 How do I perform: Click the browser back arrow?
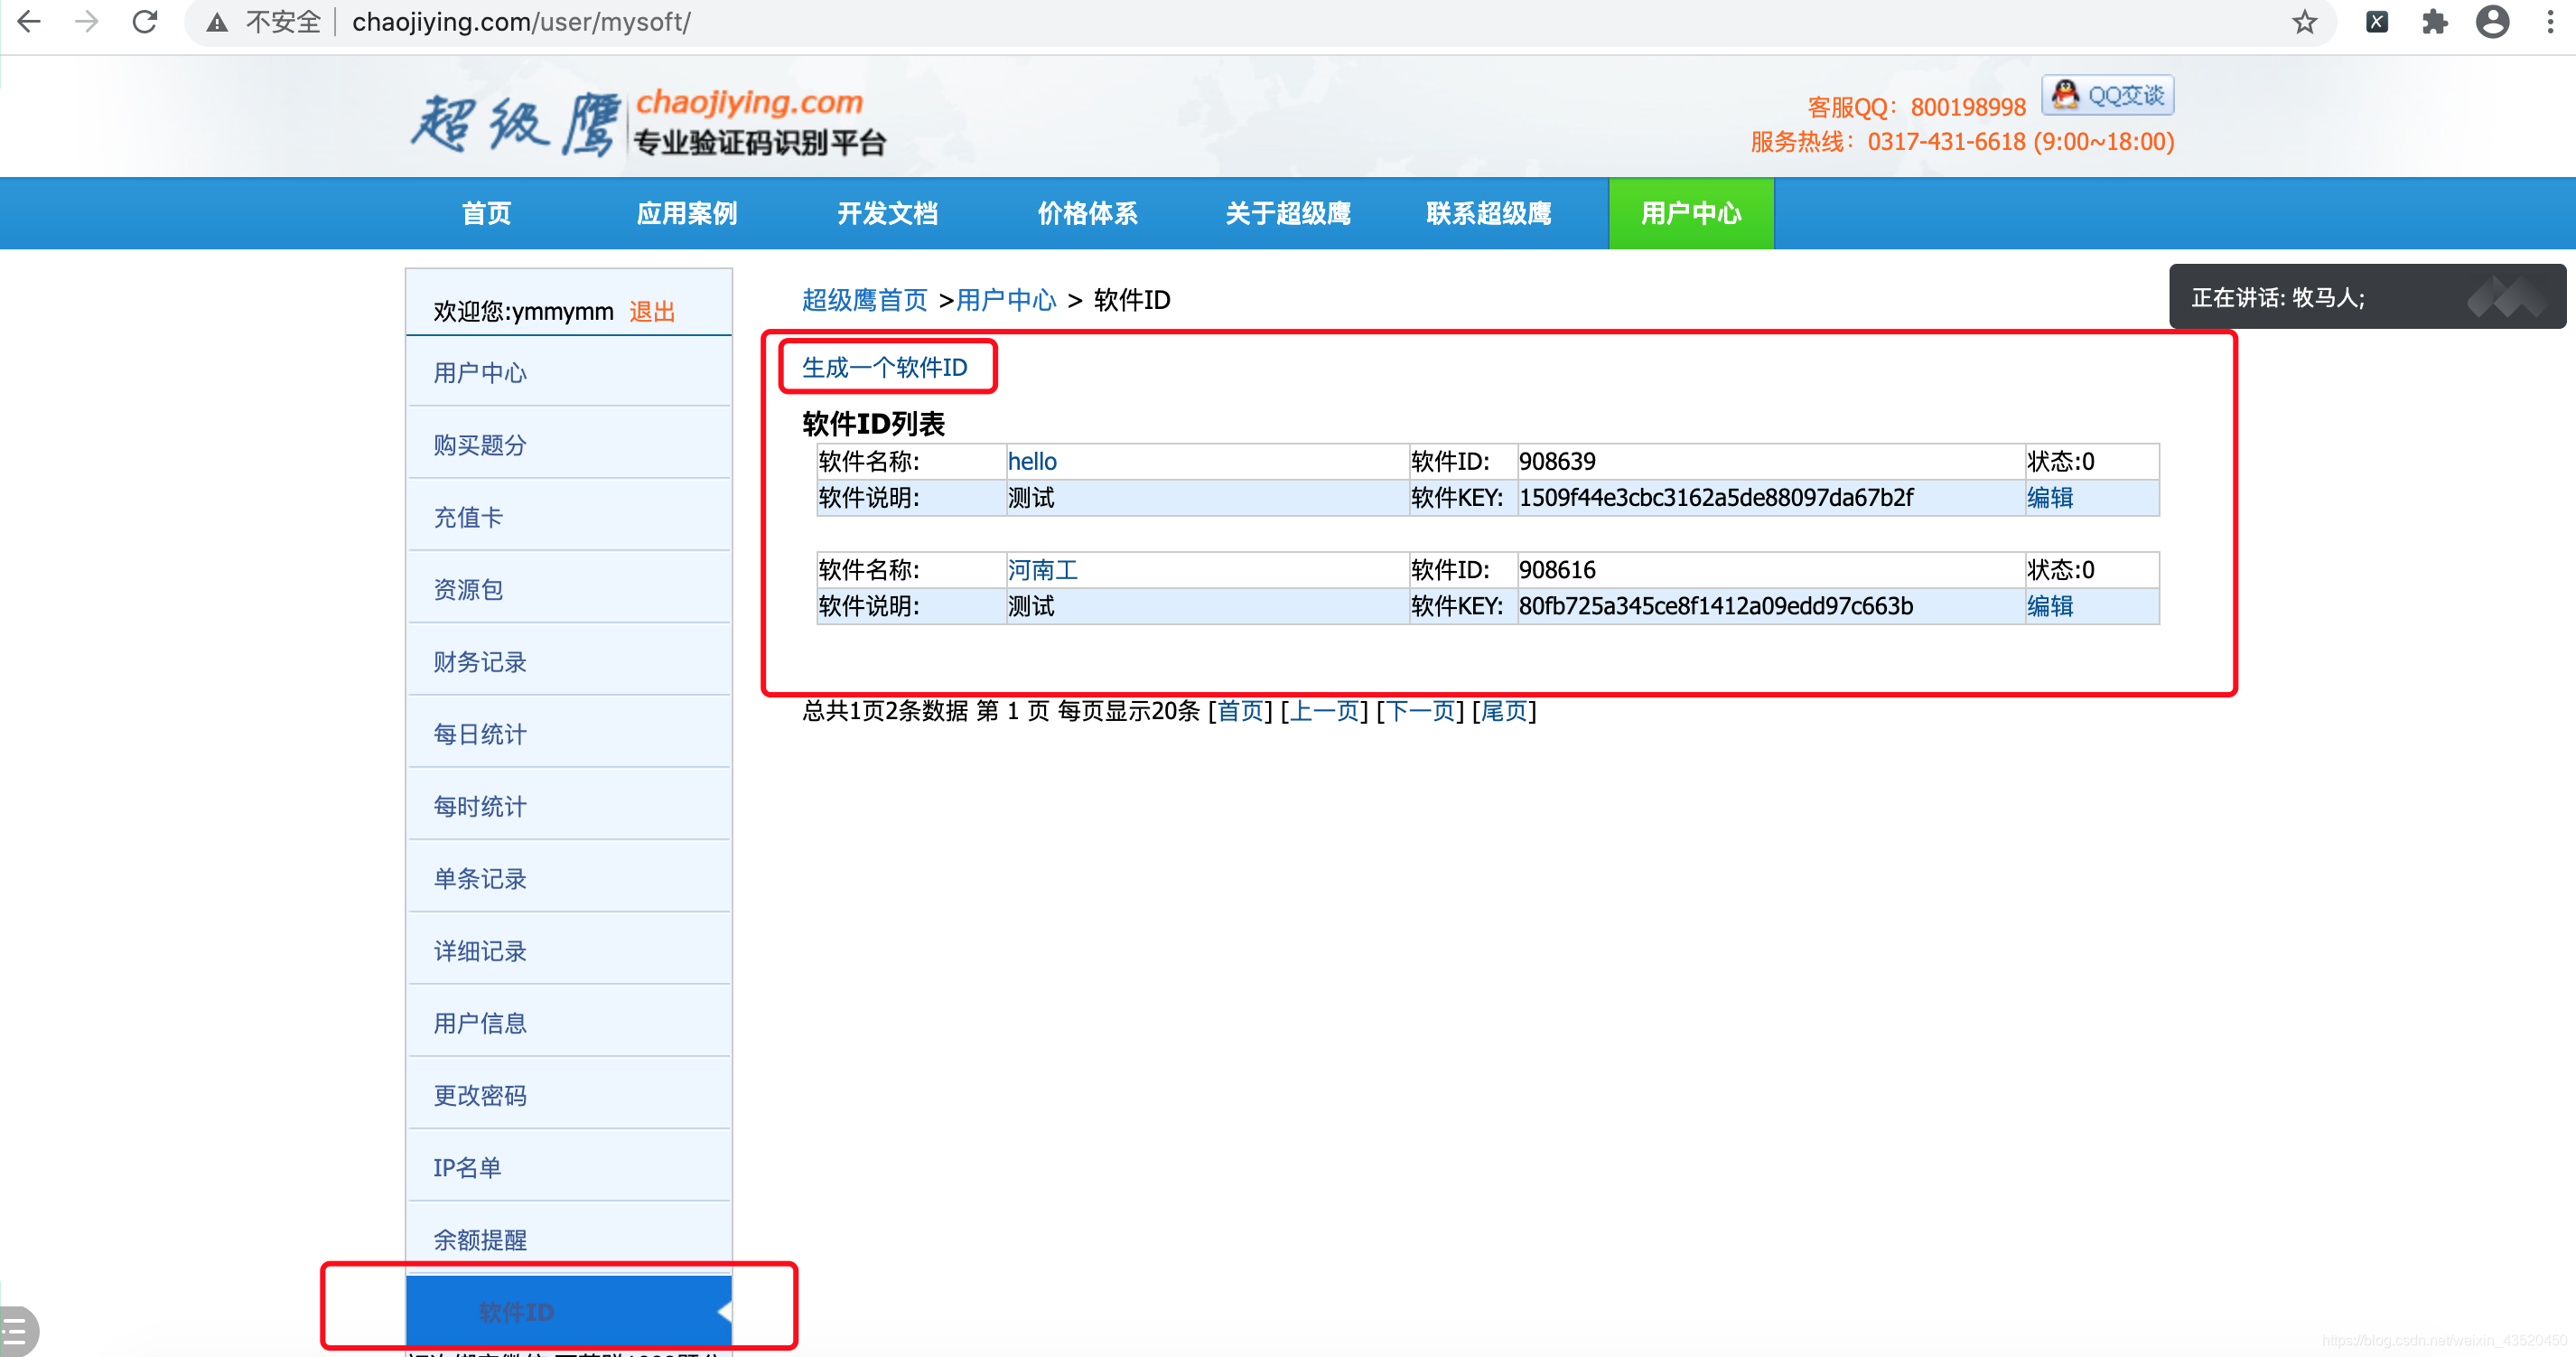(29, 22)
